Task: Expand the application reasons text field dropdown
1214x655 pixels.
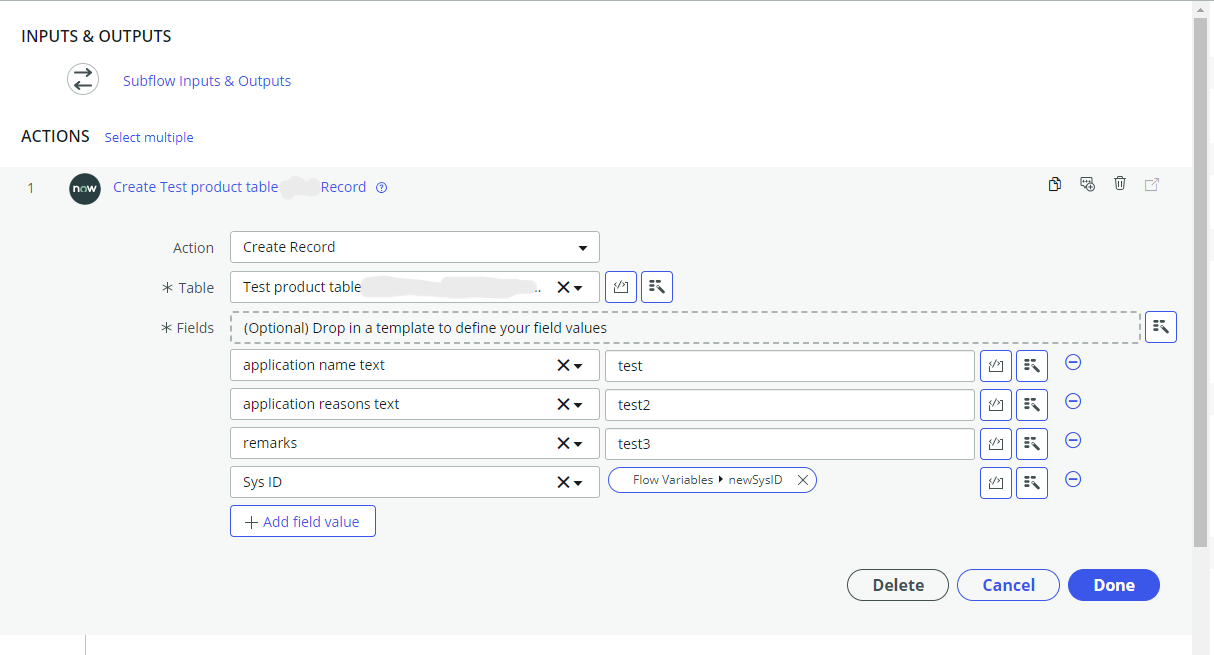Action: tap(579, 405)
